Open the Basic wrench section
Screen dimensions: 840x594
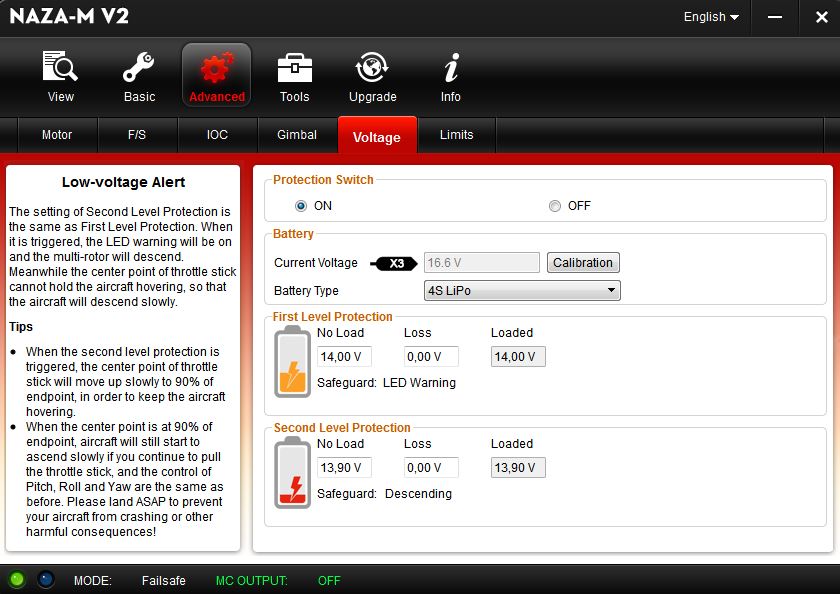[x=139, y=76]
